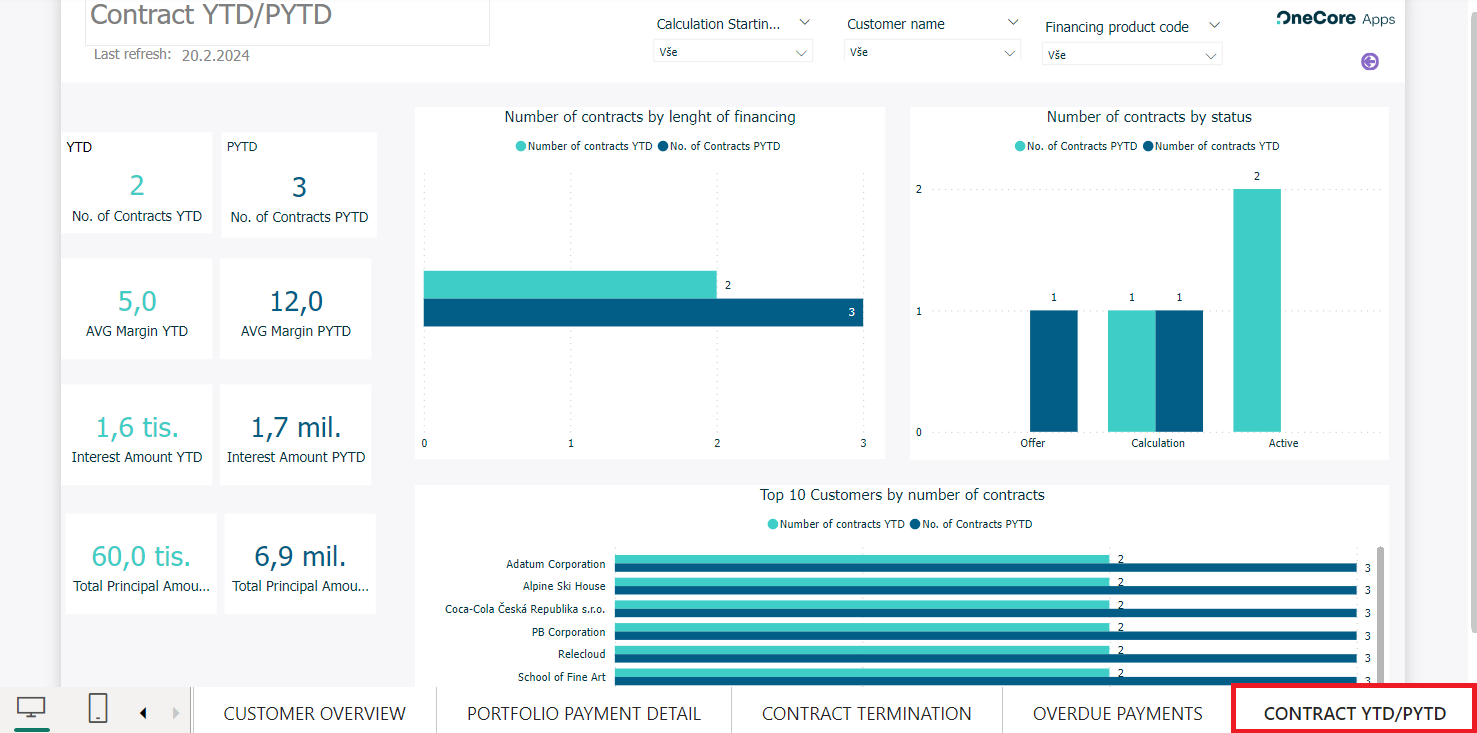Viewport: 1477px width, 733px height.
Task: Open the CUSTOMER OVERVIEW tab
Action: point(314,713)
